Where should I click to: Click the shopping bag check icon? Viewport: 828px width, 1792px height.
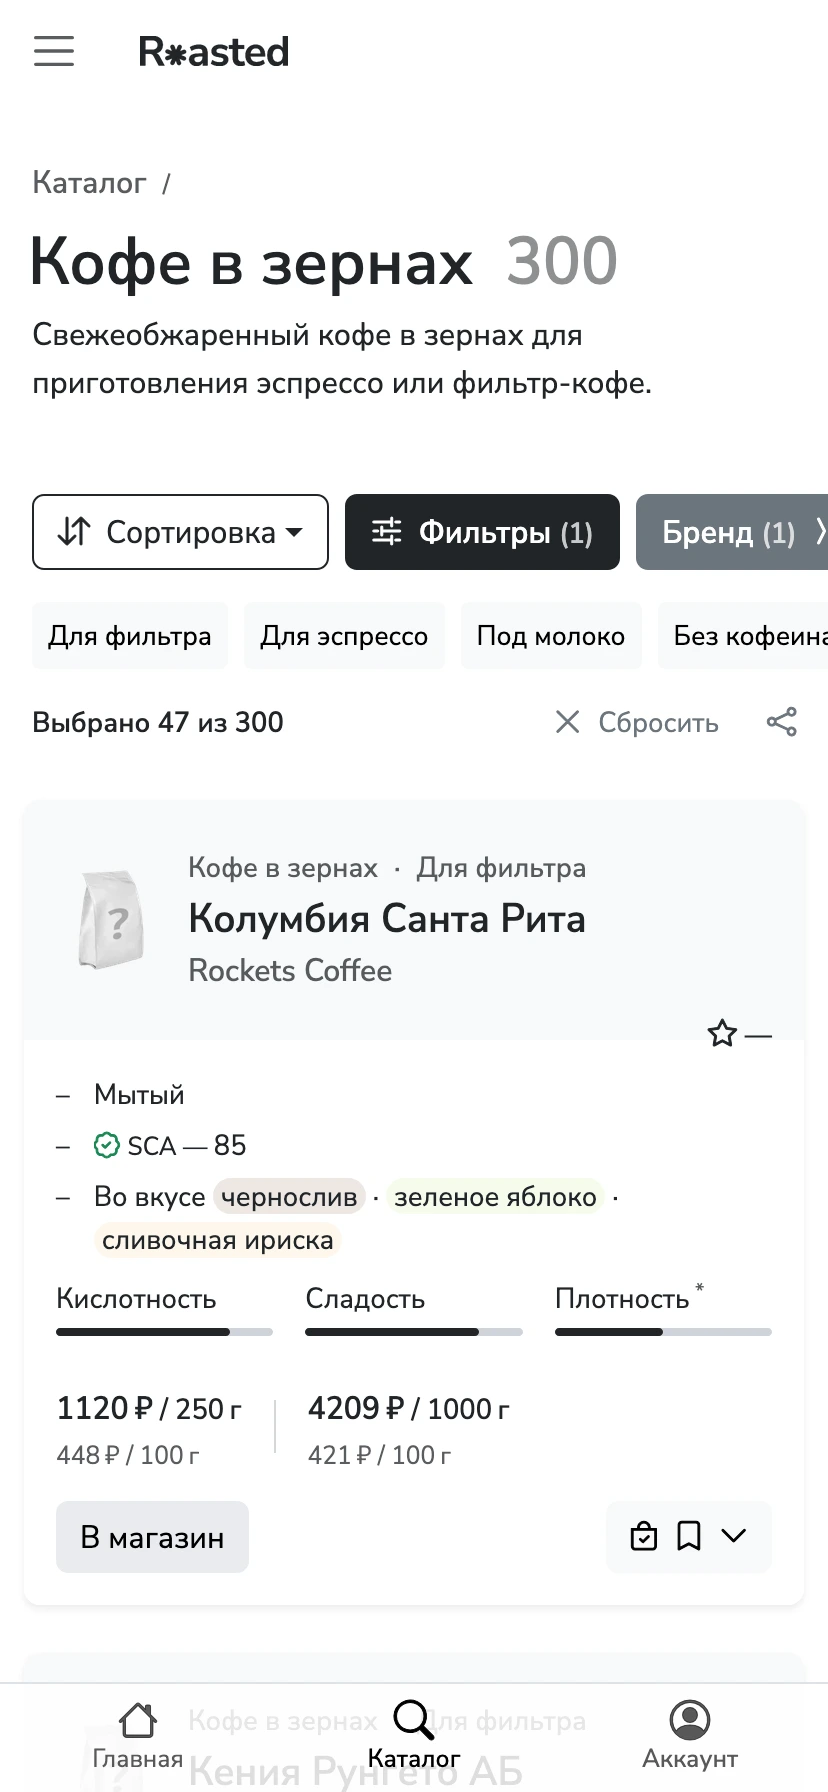[644, 1535]
